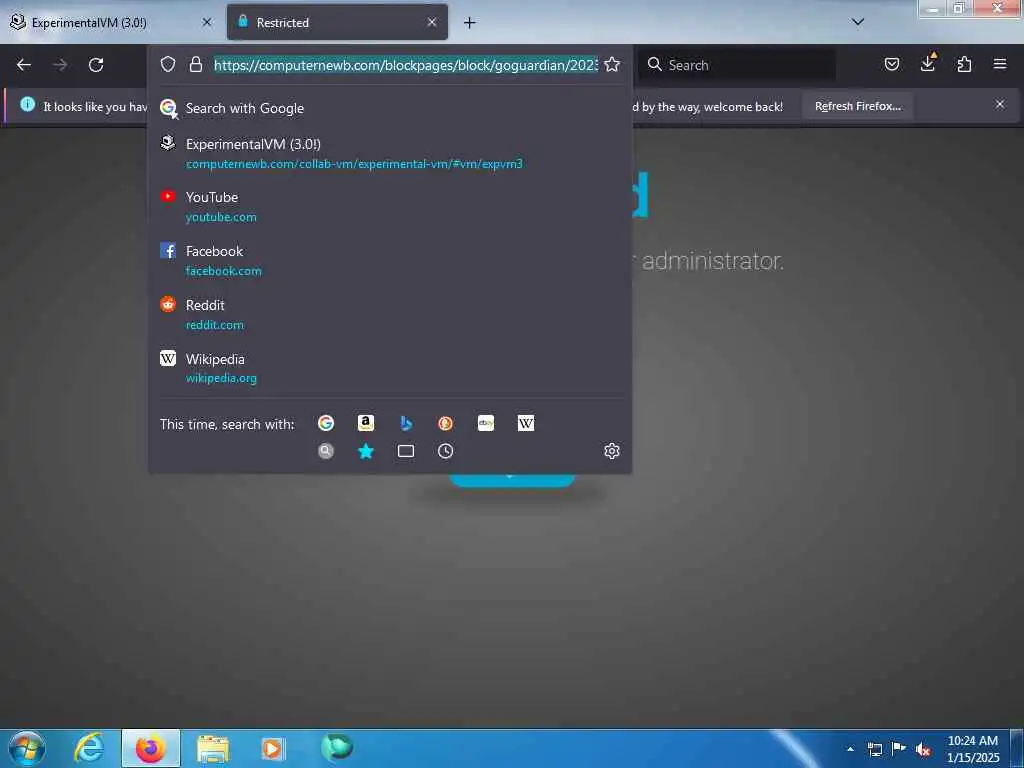This screenshot has height=768, width=1024.
Task: Open the Windows Start menu
Action: pos(27,748)
